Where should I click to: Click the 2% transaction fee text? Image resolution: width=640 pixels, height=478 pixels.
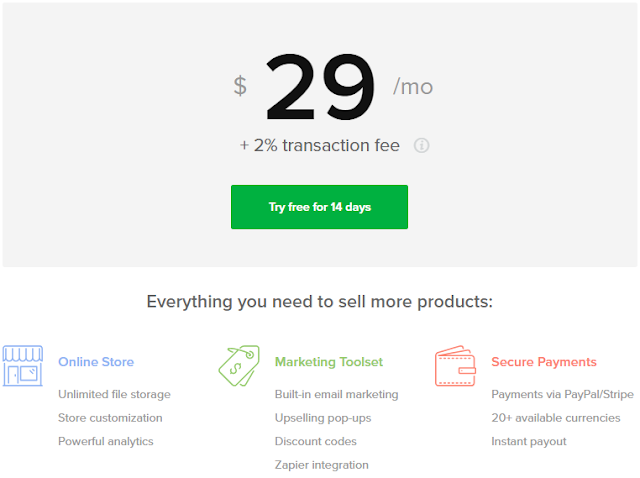[320, 145]
